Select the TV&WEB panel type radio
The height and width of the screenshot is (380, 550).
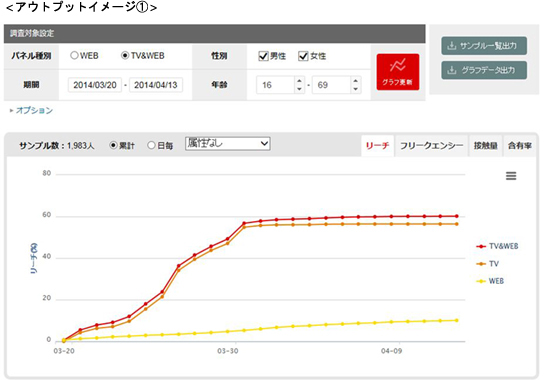[x=125, y=55]
